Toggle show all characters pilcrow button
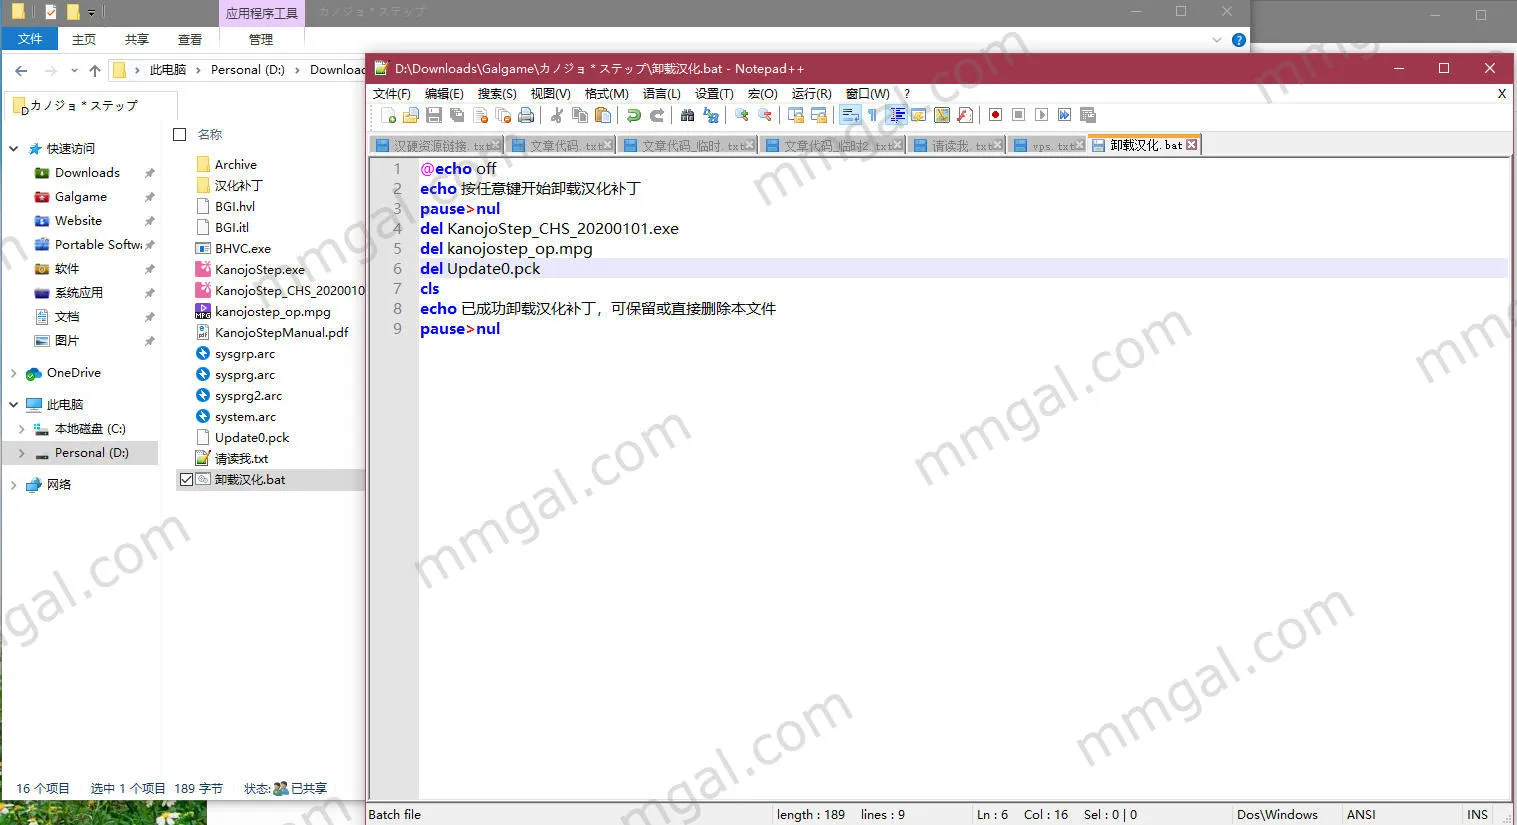Image resolution: width=1517 pixels, height=825 pixels. [873, 115]
